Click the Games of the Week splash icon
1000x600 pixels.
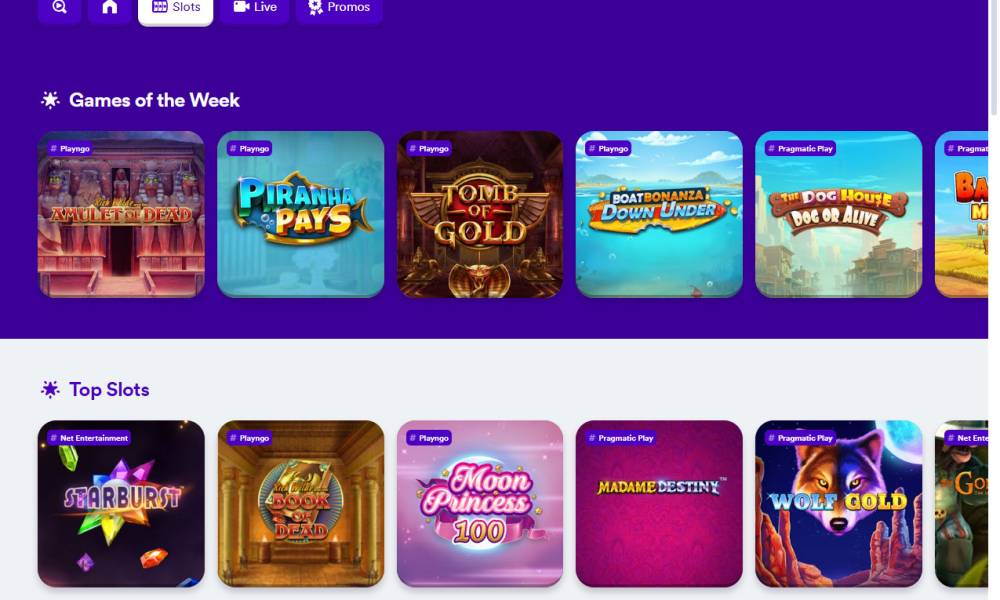(x=50, y=100)
